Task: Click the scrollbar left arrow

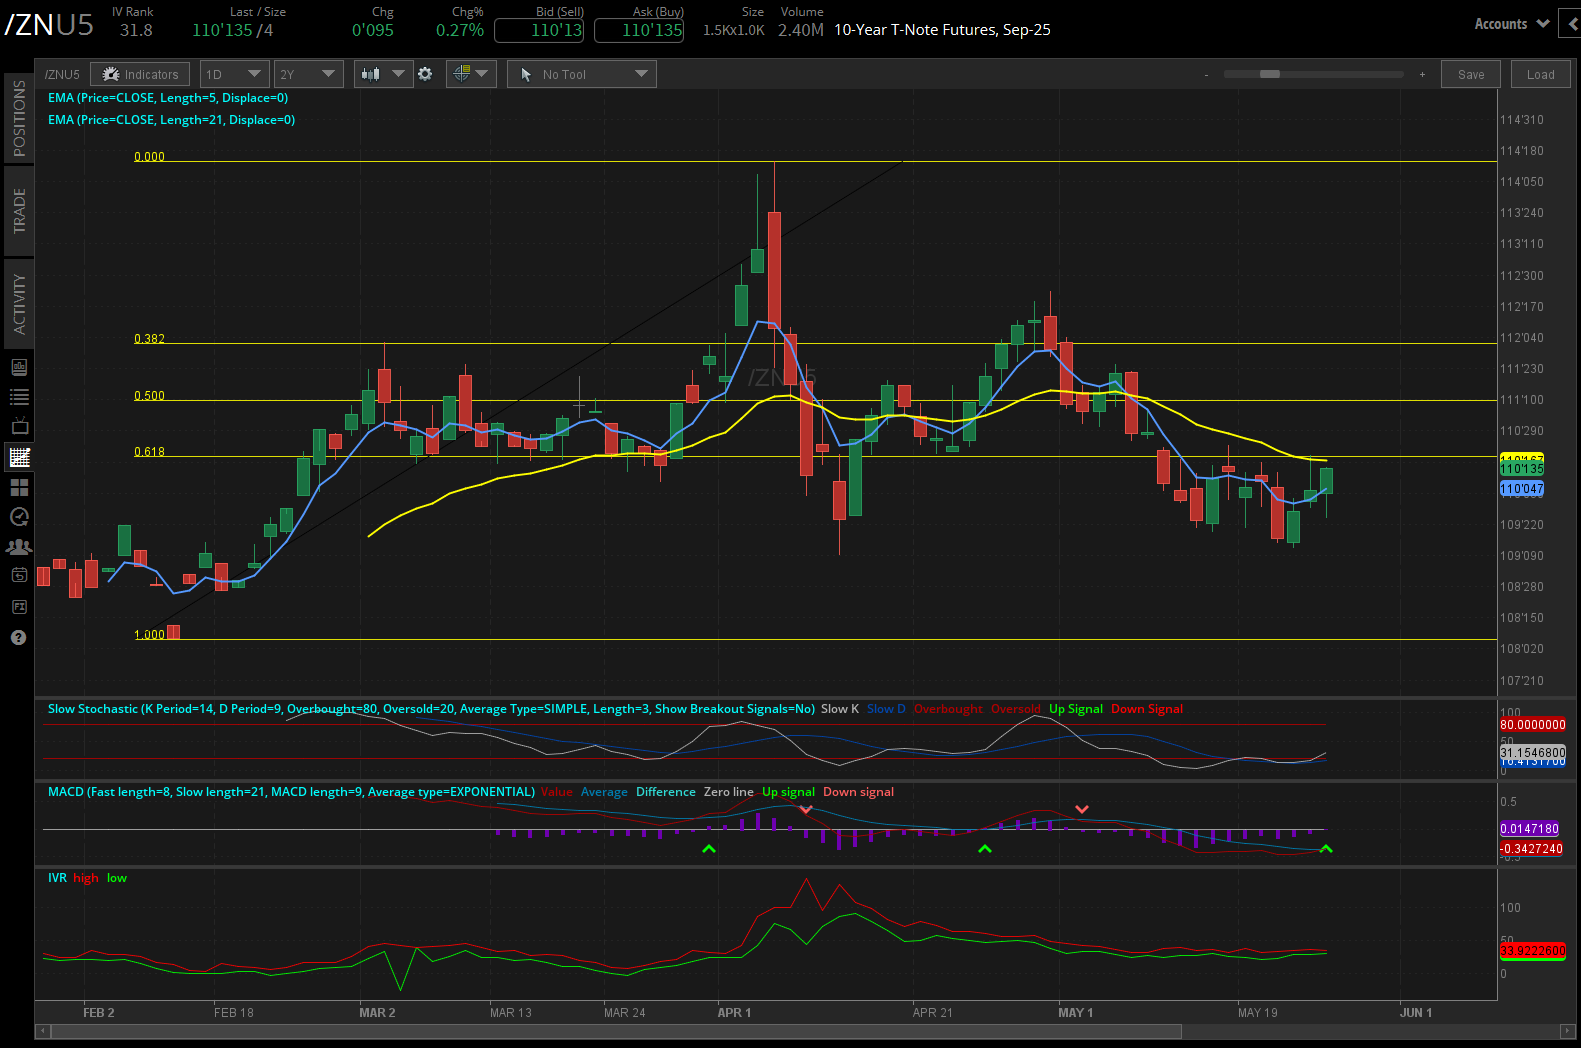Action: point(43,1031)
